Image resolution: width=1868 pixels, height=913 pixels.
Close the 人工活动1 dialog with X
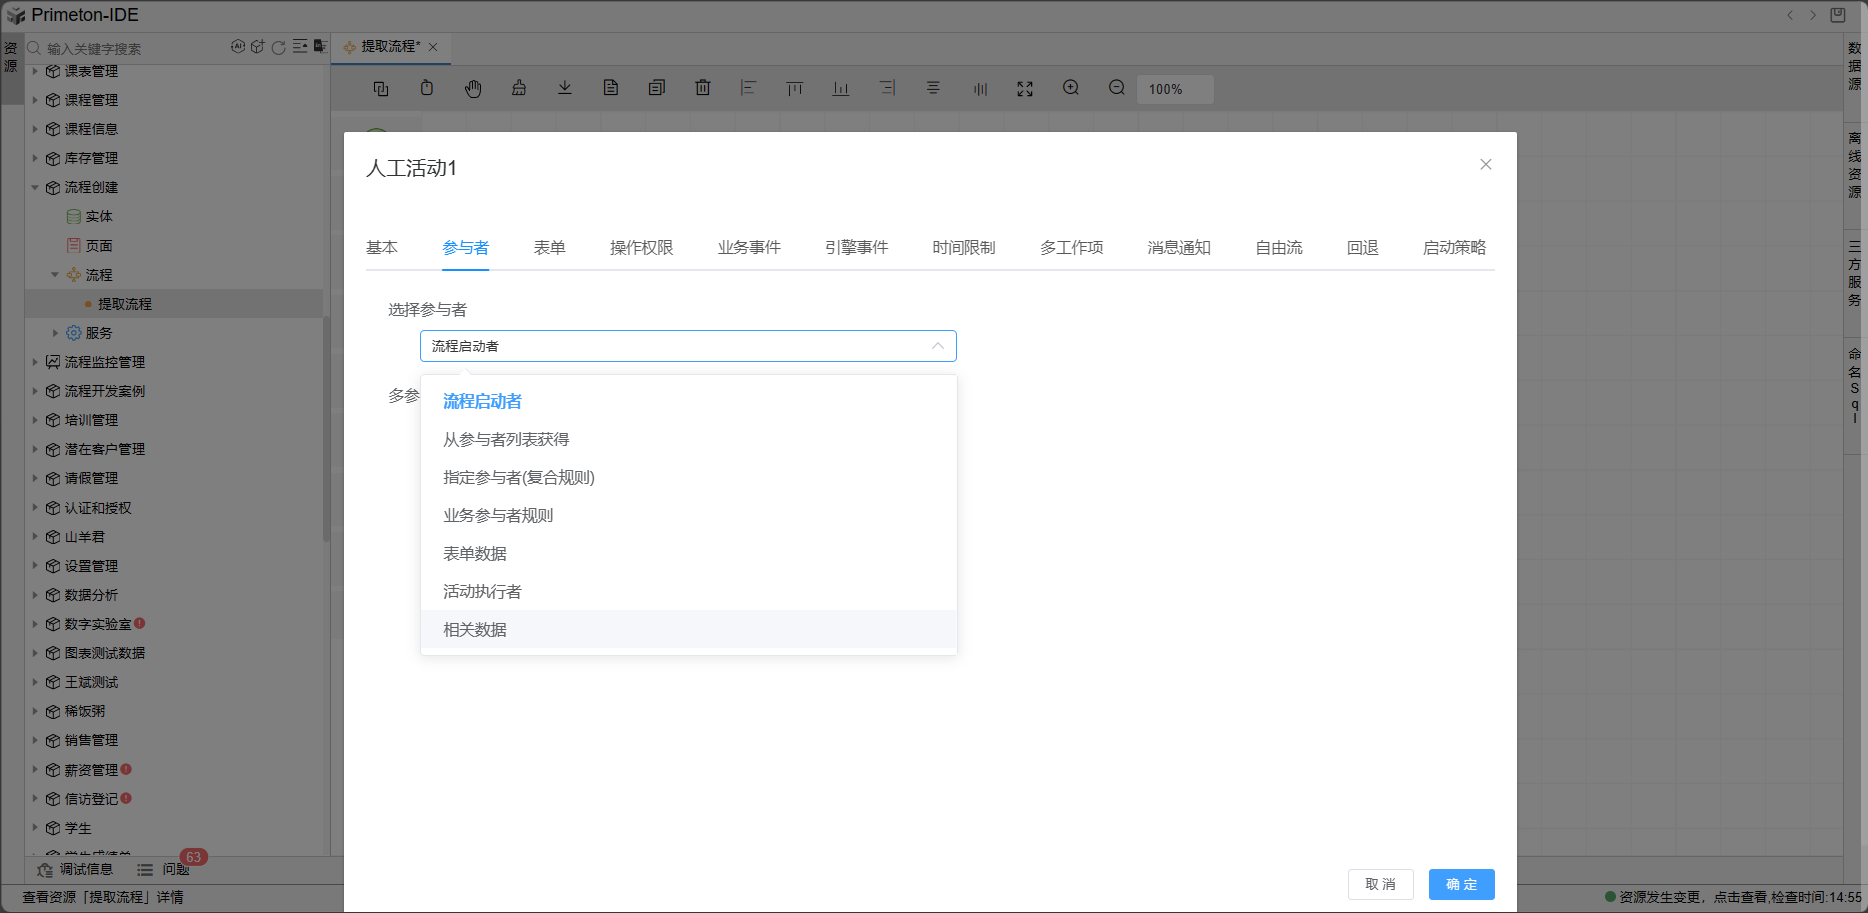coord(1486,165)
